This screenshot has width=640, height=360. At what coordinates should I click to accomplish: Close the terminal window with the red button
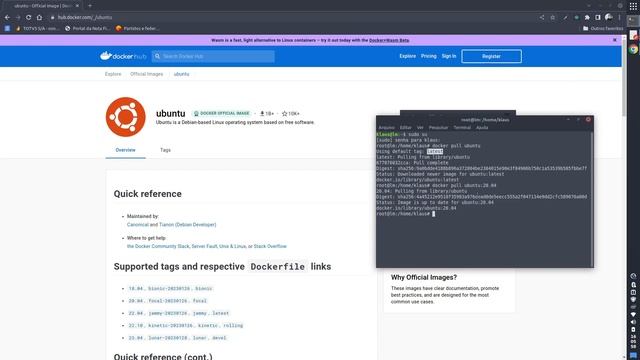click(588, 120)
